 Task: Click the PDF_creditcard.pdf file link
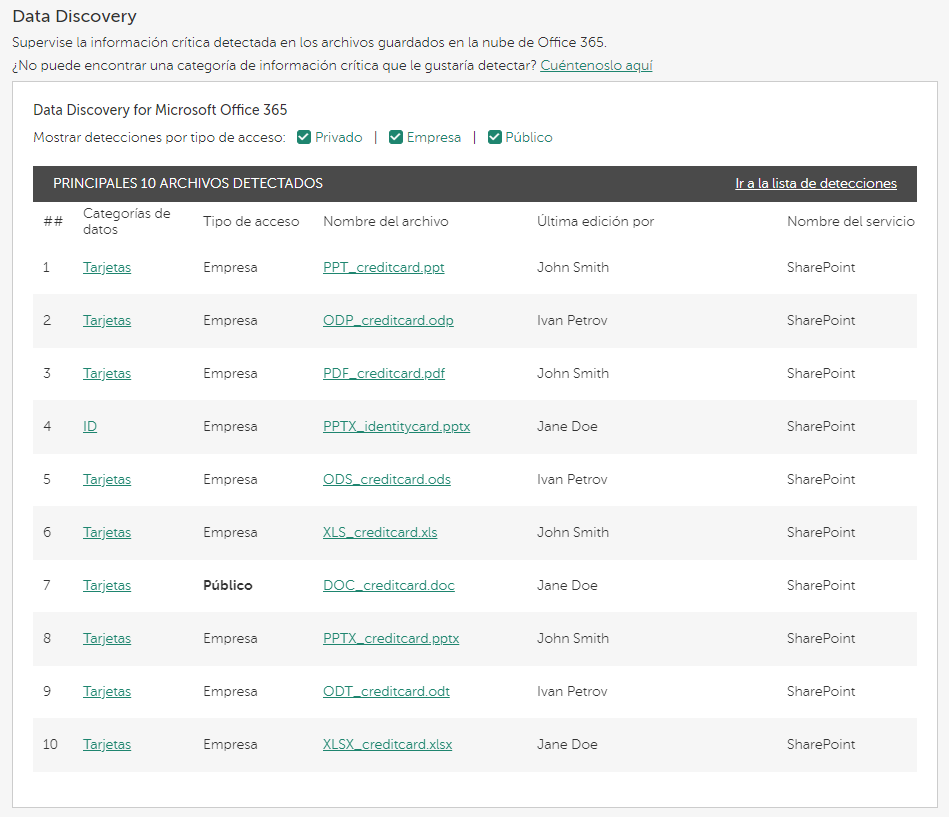(383, 374)
